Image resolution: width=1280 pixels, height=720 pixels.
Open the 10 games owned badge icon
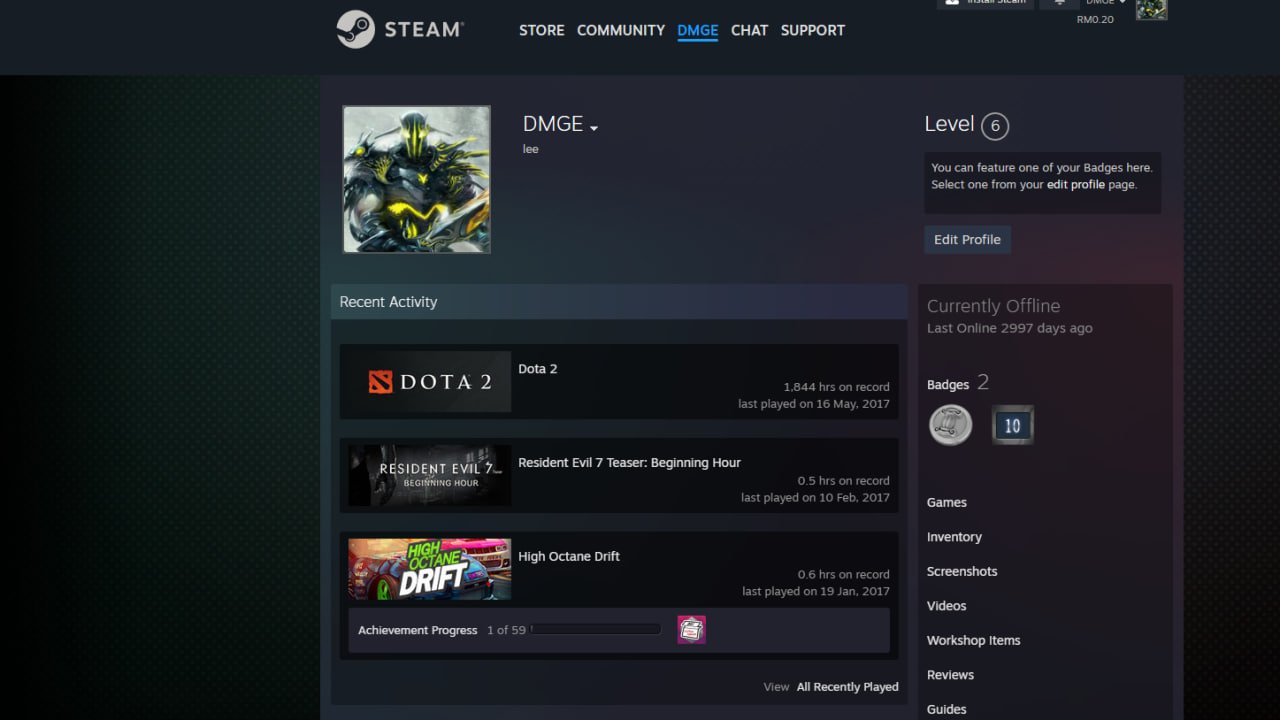pyautogui.click(x=1012, y=425)
